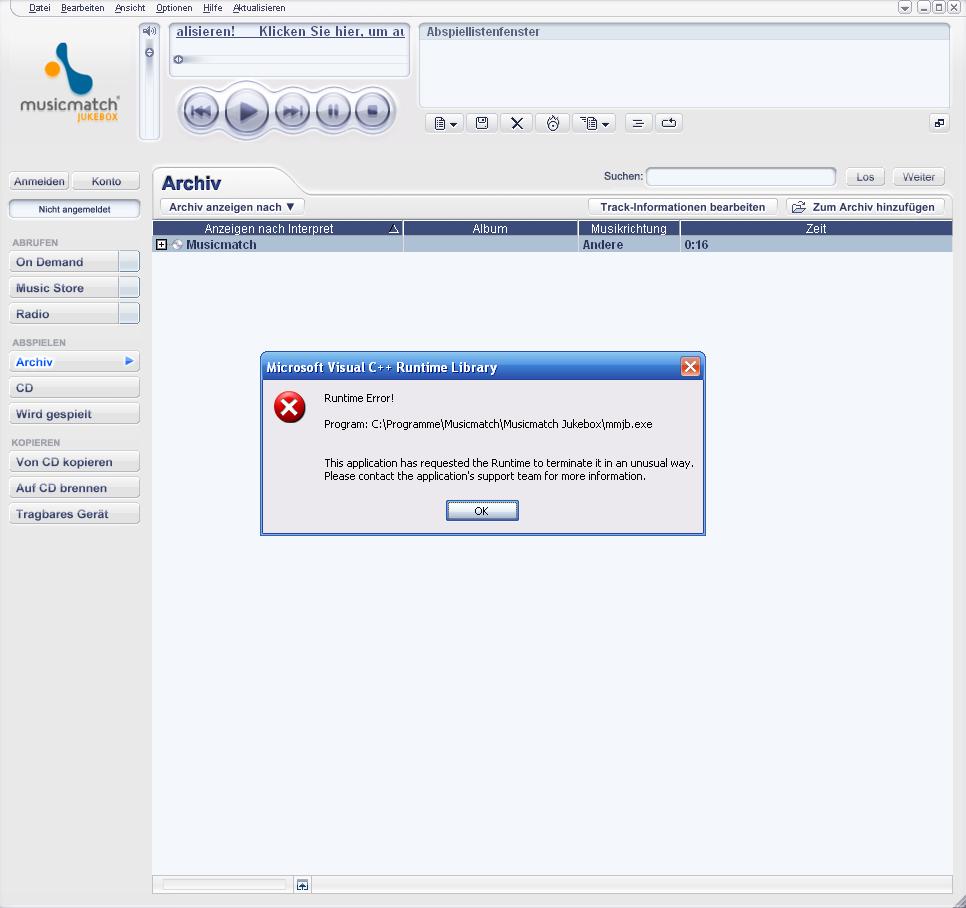Sort by the Musikrichtung column header

(629, 229)
